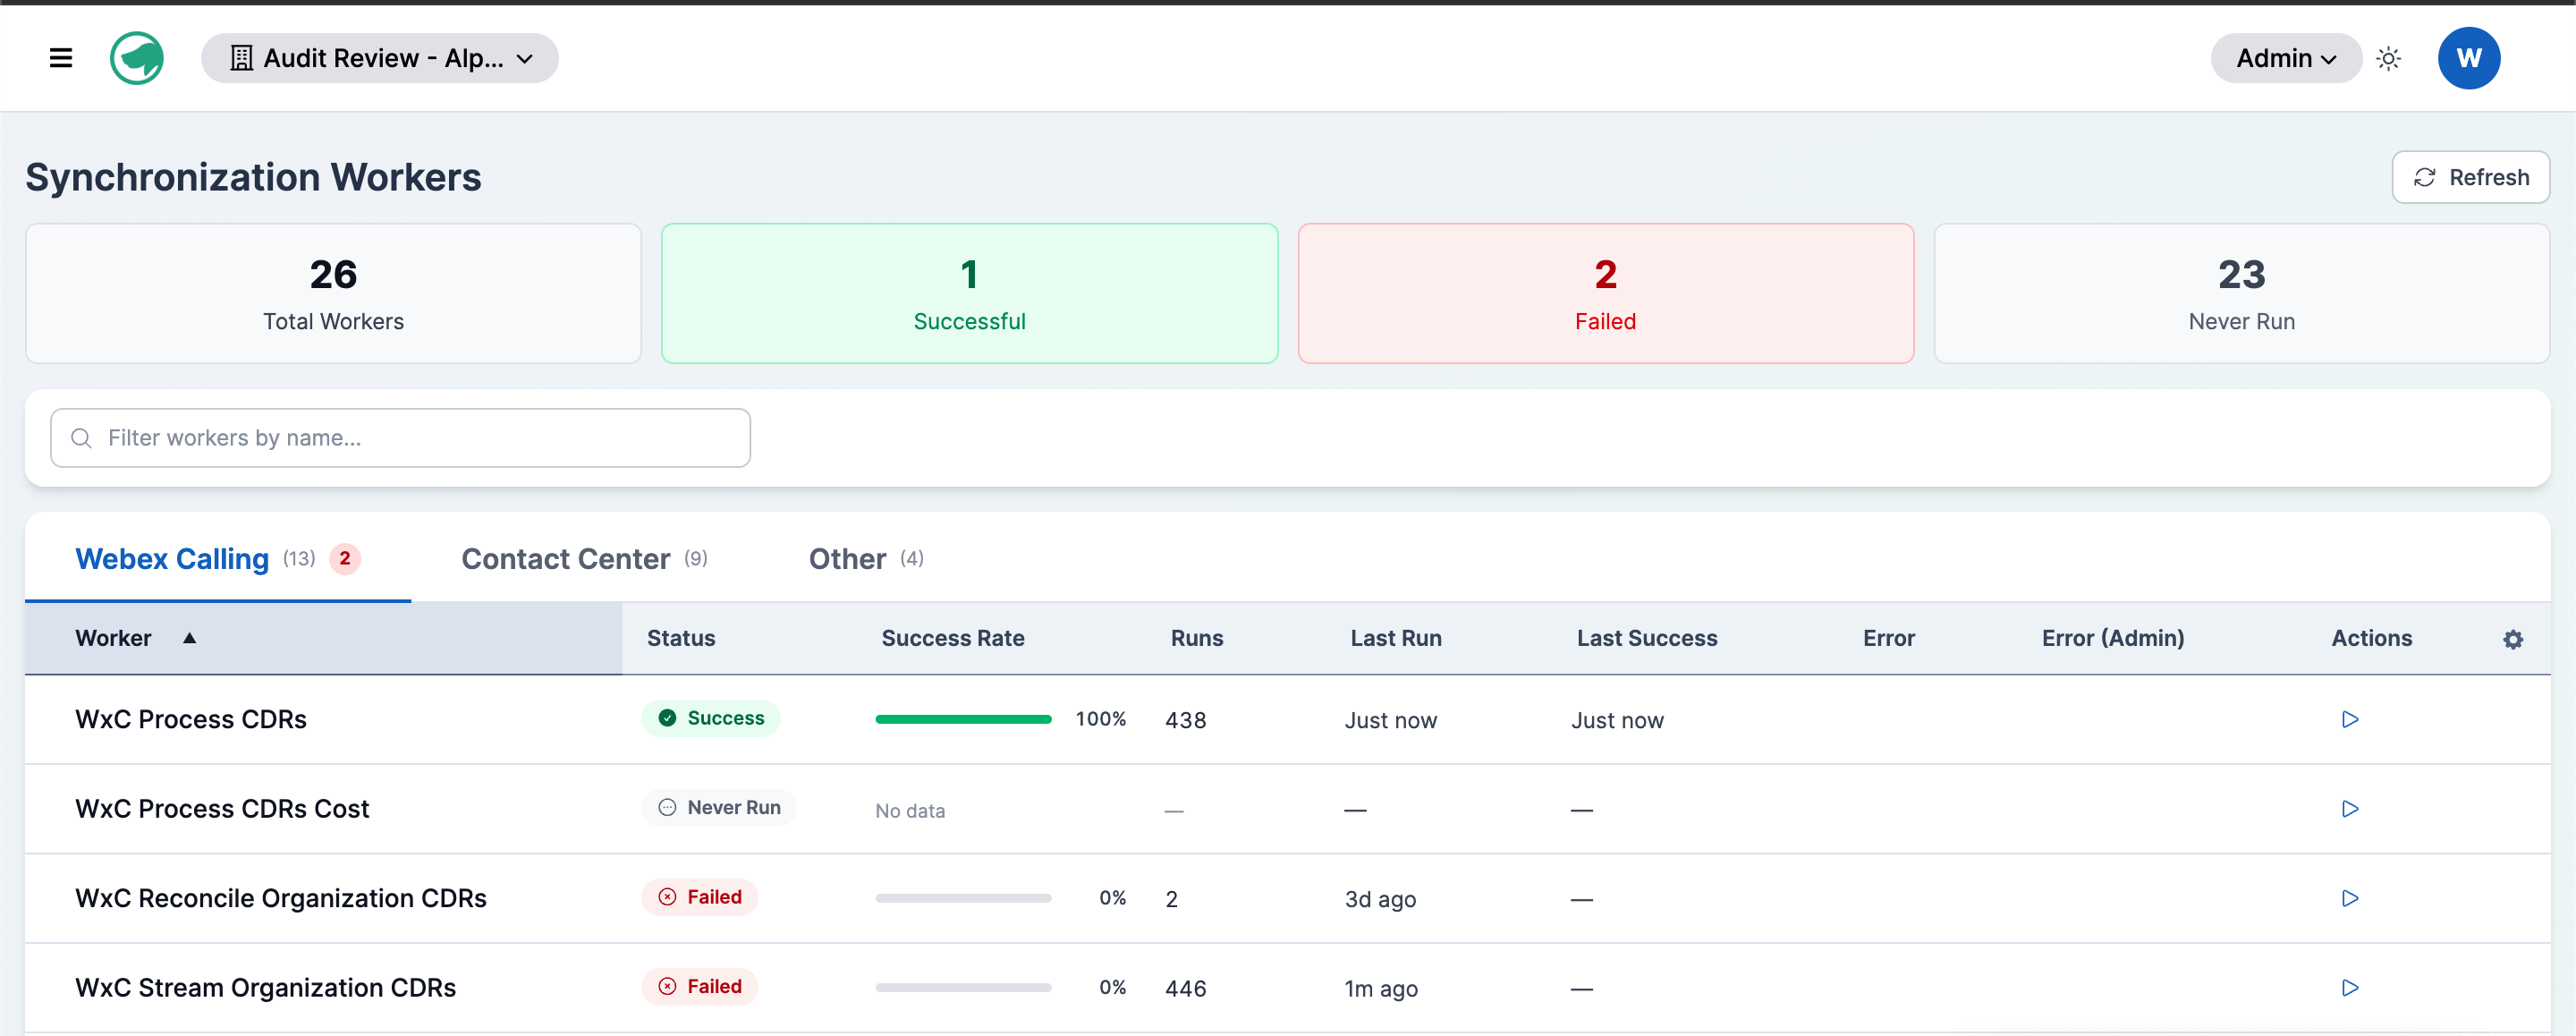Click the Failed badge for Stream Organization CDRs
Image resolution: width=2576 pixels, height=1036 pixels.
pyautogui.click(x=700, y=986)
